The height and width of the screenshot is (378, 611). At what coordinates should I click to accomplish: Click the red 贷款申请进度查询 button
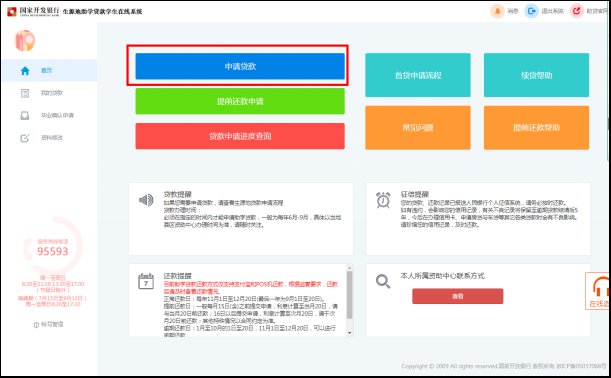(x=240, y=136)
